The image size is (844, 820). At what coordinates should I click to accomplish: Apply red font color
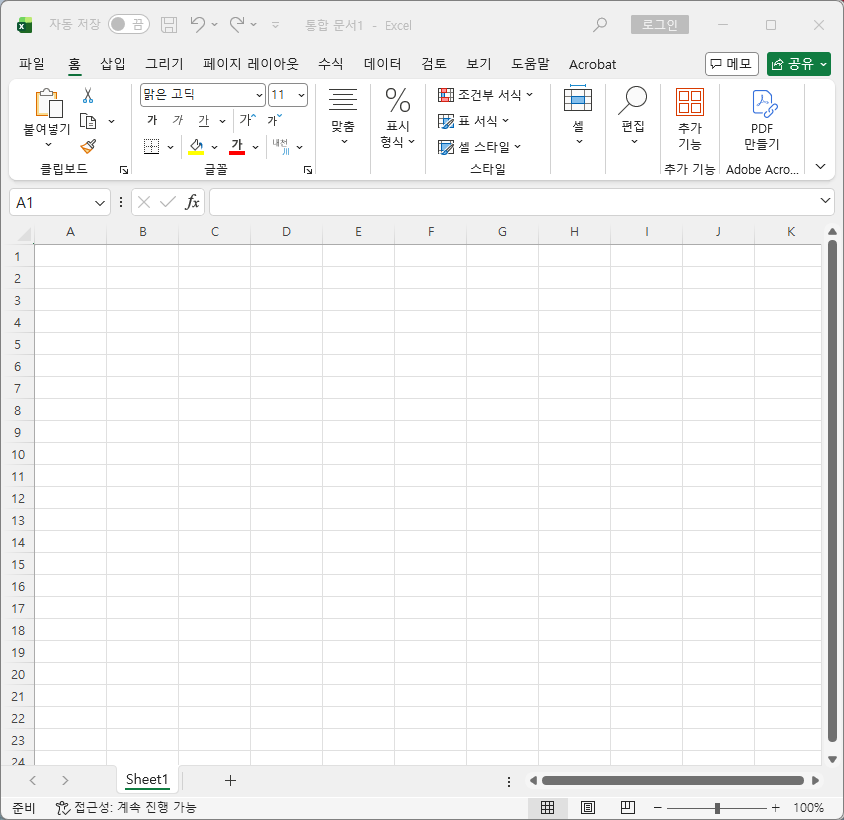(x=237, y=146)
